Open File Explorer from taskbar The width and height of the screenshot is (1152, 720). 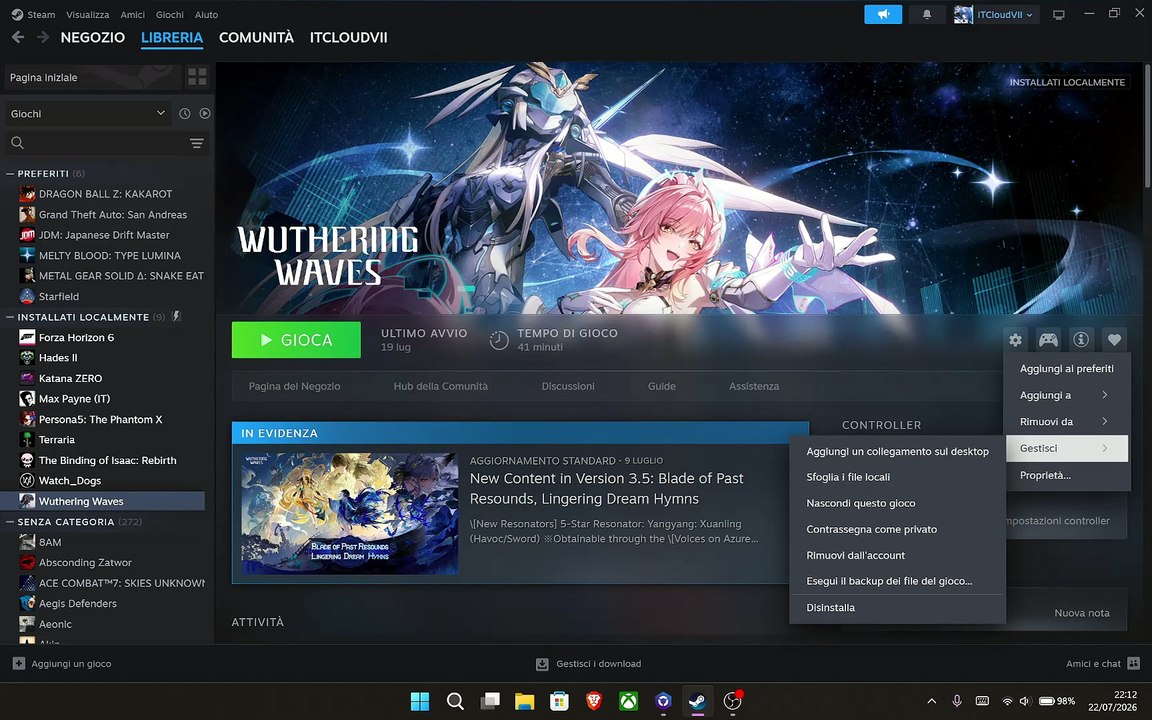pyautogui.click(x=525, y=701)
